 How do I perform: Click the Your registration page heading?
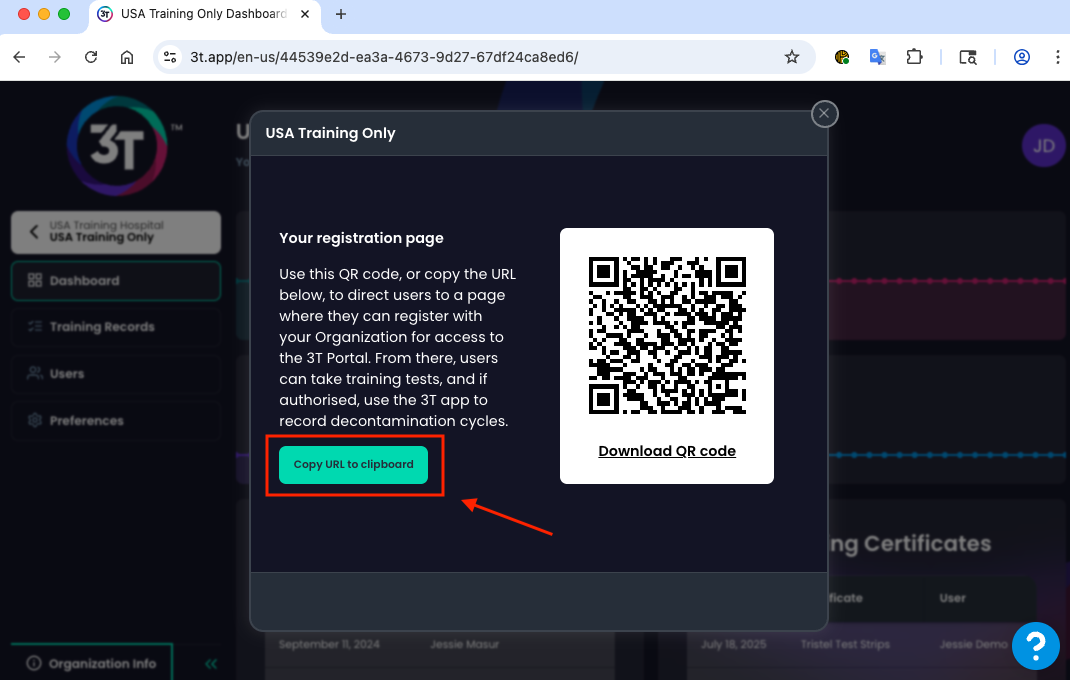click(361, 238)
